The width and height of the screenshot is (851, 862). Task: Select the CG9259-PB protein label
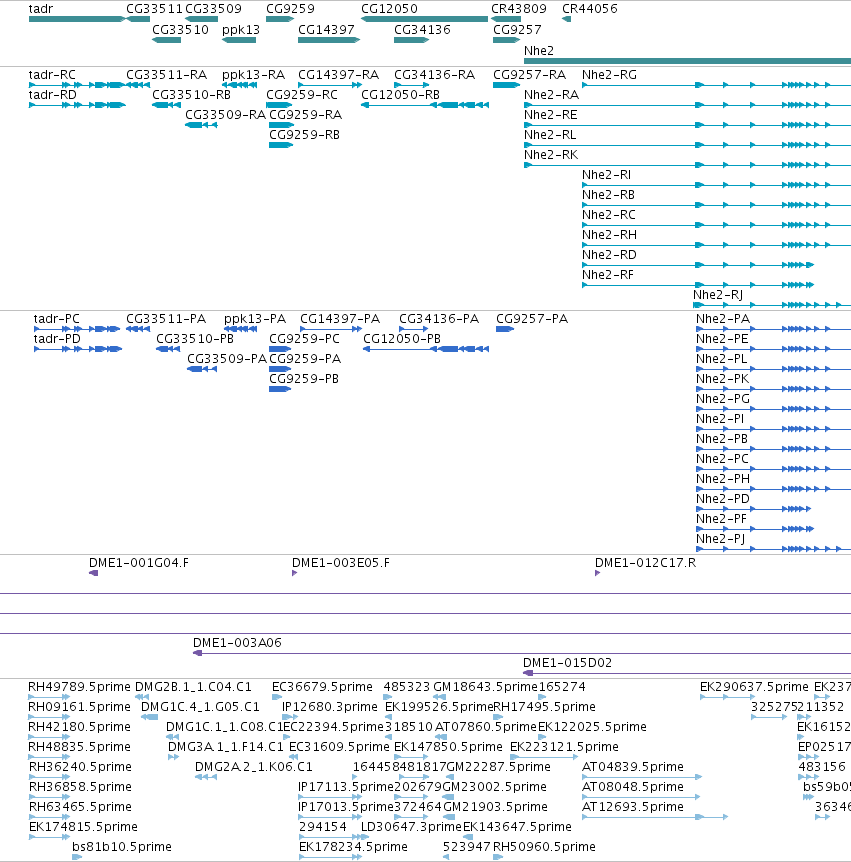pyautogui.click(x=304, y=379)
